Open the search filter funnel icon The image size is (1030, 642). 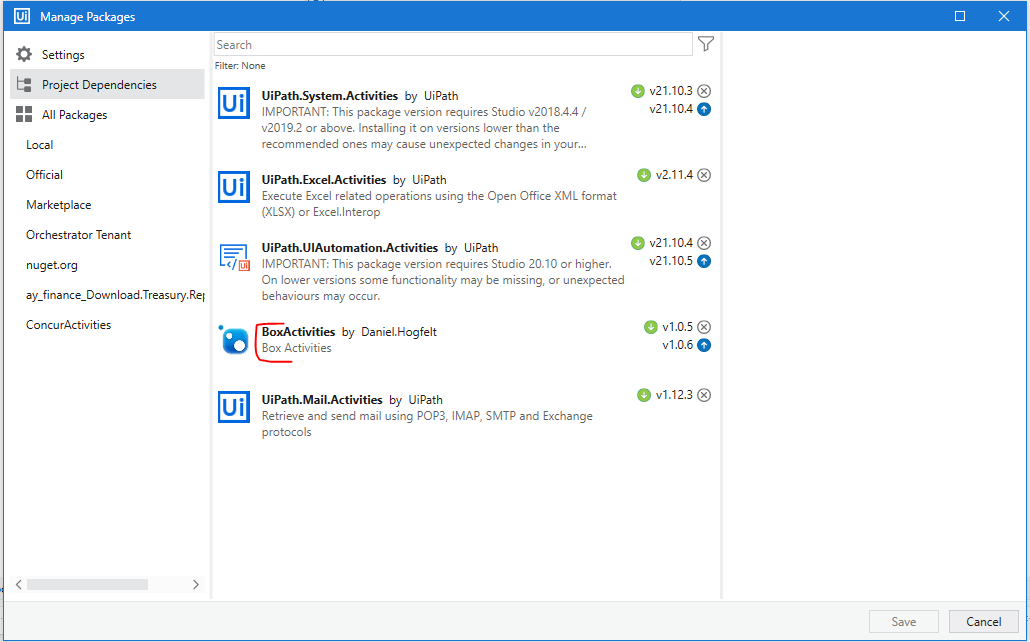[705, 44]
